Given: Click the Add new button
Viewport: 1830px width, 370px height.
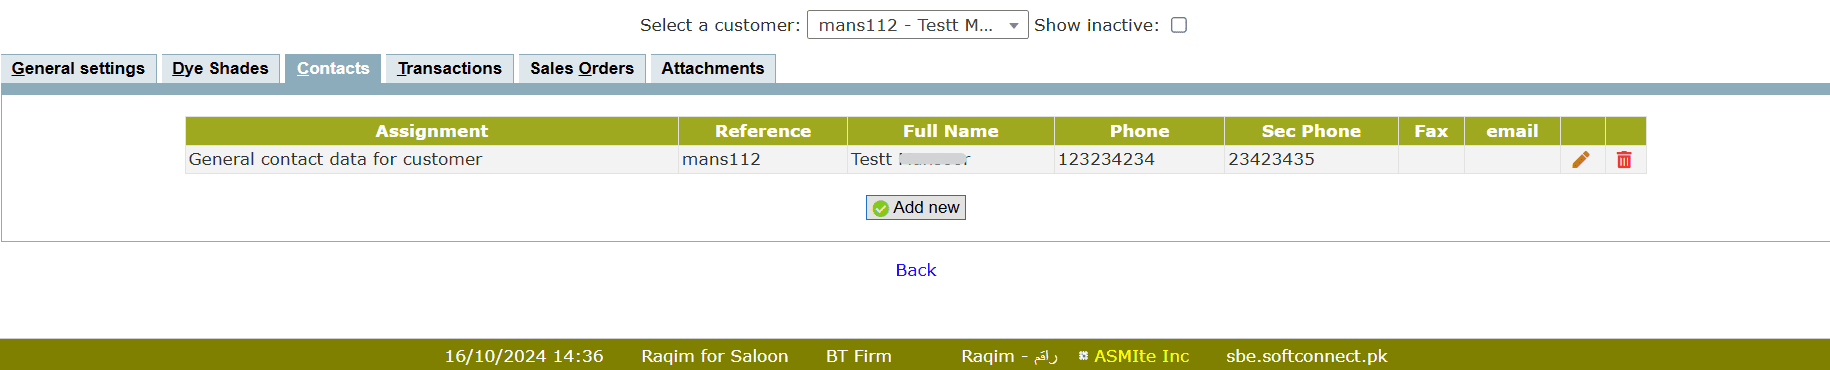Looking at the screenshot, I should click(916, 207).
